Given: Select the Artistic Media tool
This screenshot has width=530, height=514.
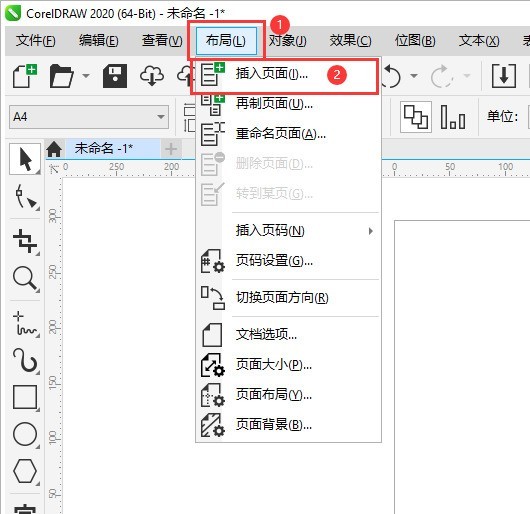Looking at the screenshot, I should (25, 360).
